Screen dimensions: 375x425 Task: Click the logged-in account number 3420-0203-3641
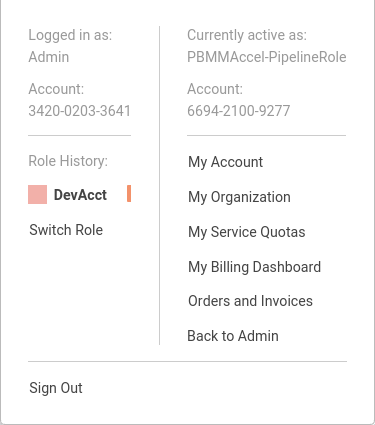point(79,111)
